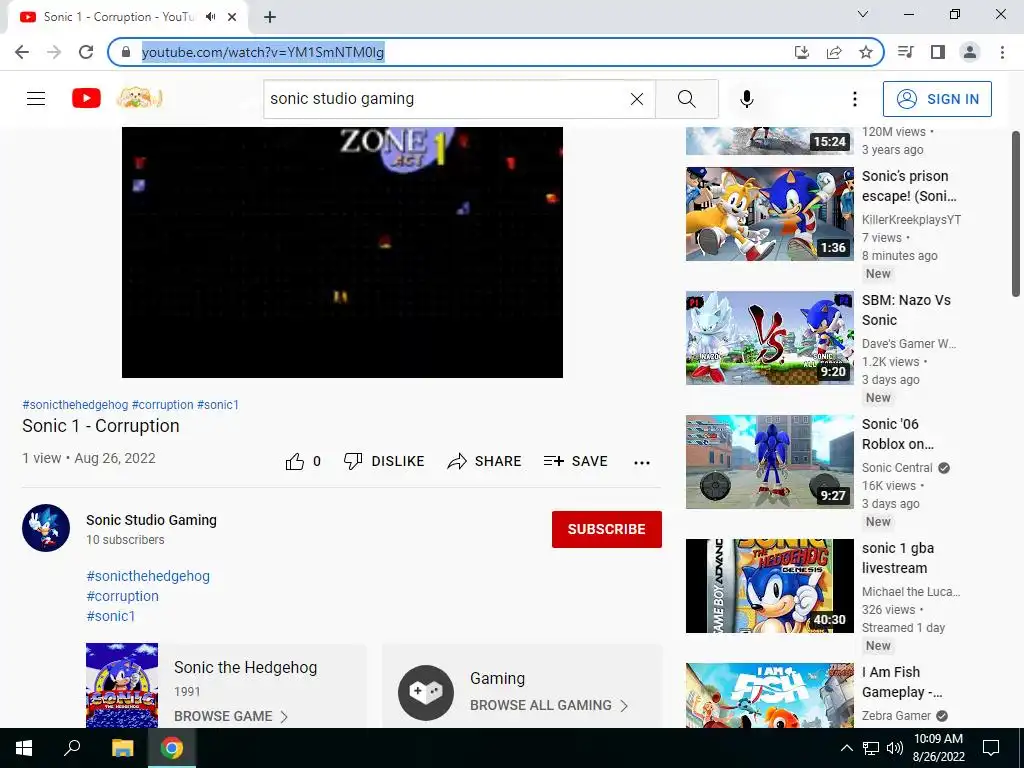Open the Chrome three-dot menu
This screenshot has height=768, width=1024.
(x=1002, y=52)
